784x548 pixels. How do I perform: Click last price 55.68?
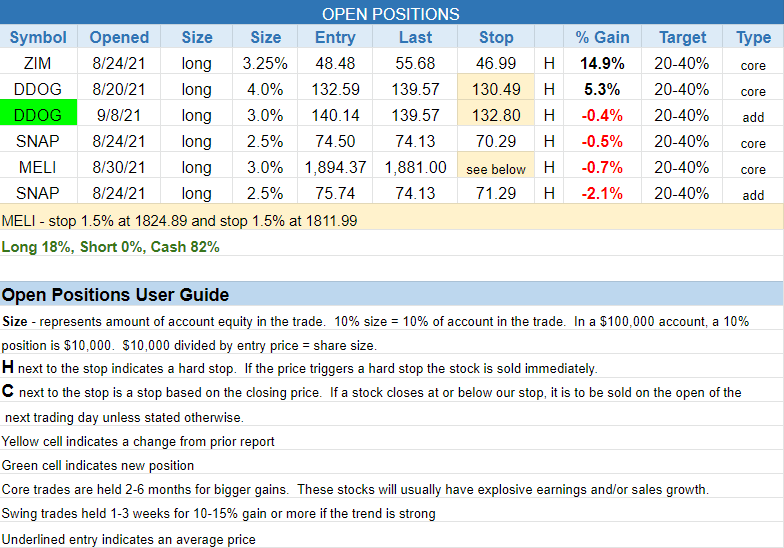(415, 63)
